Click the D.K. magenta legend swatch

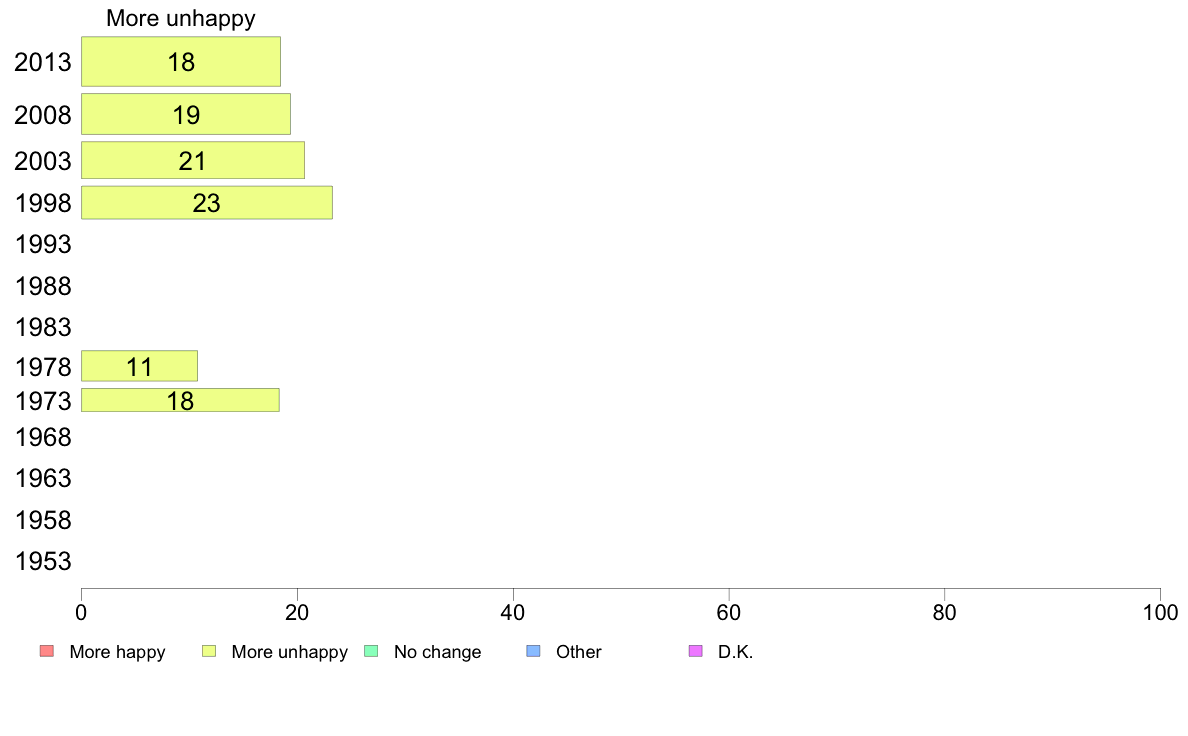coord(696,651)
